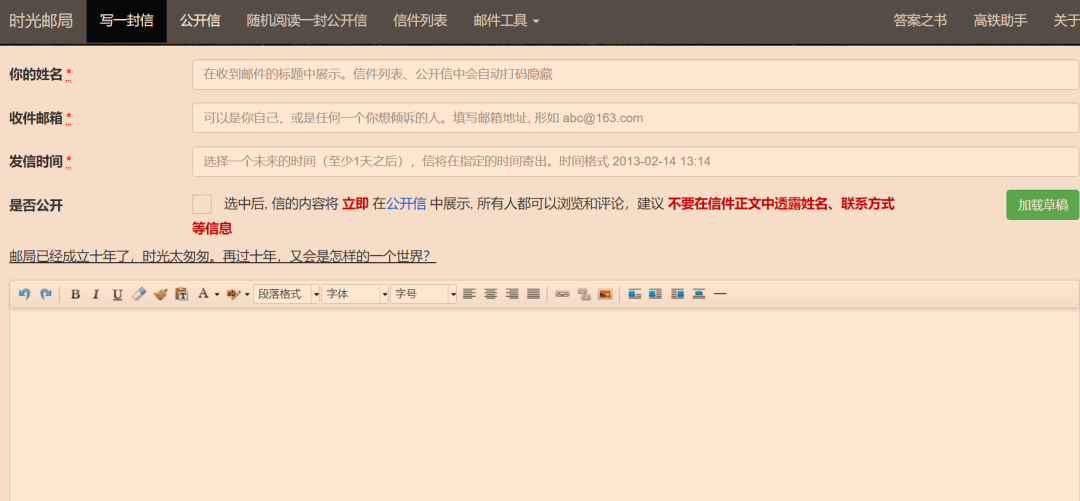The width and height of the screenshot is (1080, 501).
Task: Justify text alignment
Action: [x=533, y=294]
